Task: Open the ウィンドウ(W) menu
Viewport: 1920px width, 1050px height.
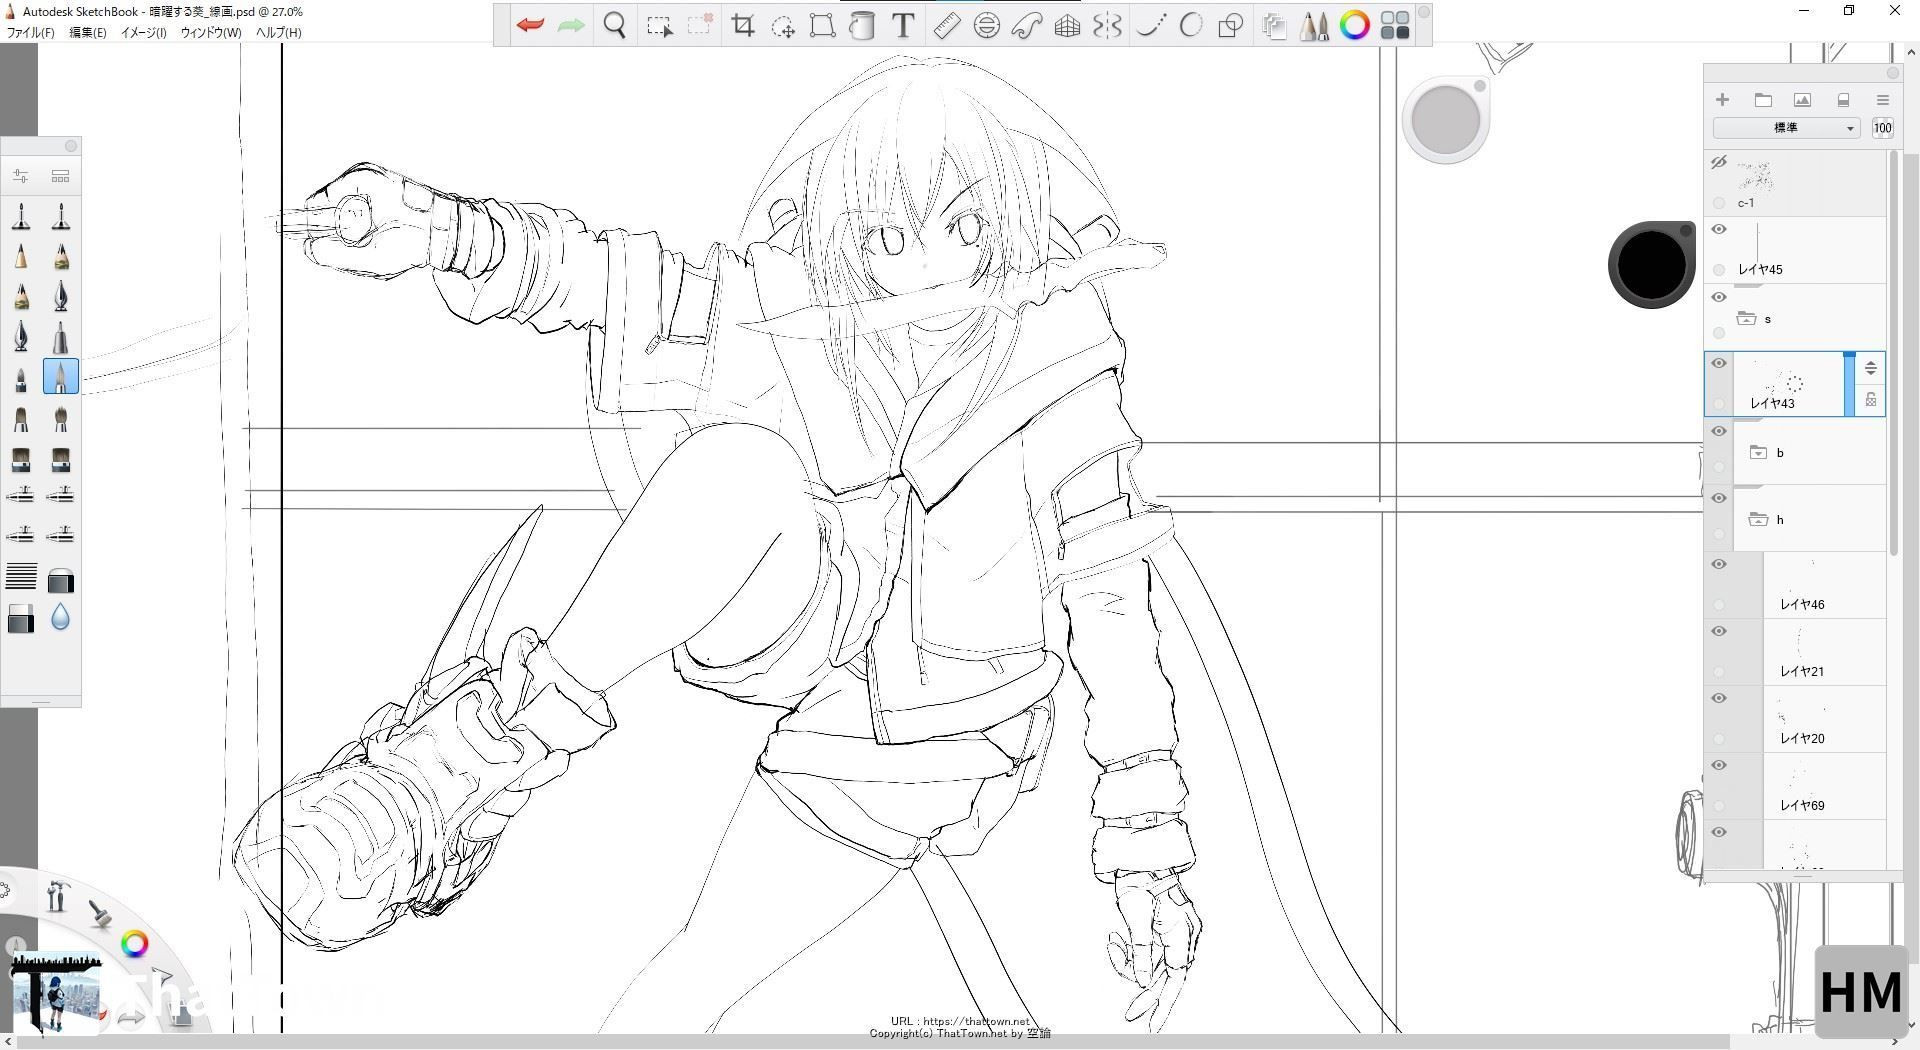Action: [x=210, y=33]
